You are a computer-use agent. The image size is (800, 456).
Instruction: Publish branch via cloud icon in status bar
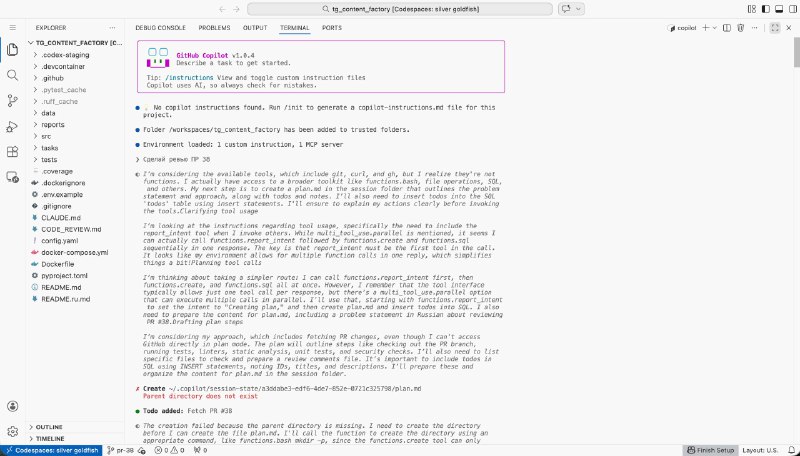142,450
